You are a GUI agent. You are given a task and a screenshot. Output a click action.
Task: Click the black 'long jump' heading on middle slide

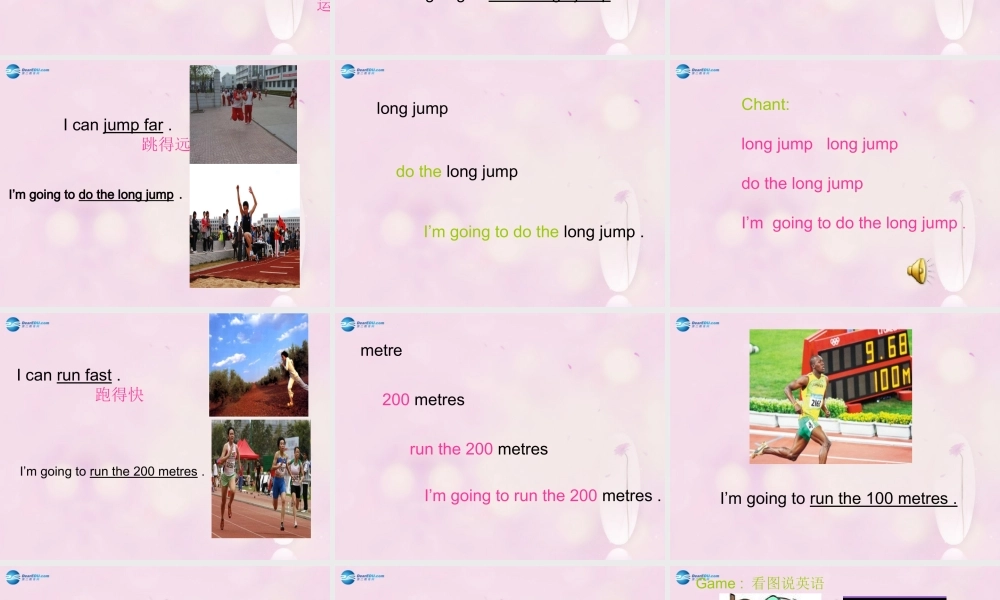[x=412, y=109]
